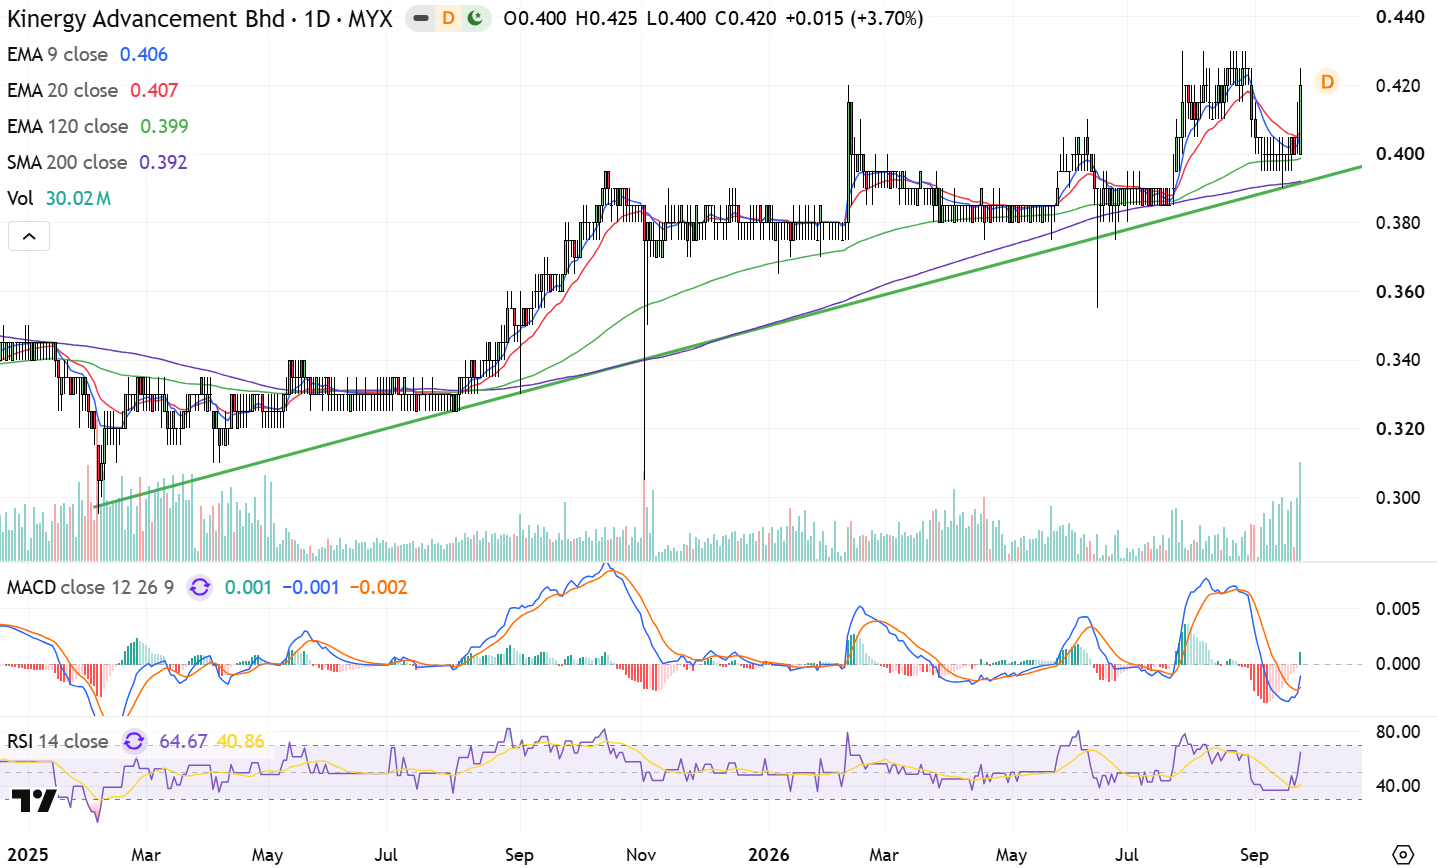The height and width of the screenshot is (868, 1437).
Task: Click the orange D badge in header
Action: (x=448, y=18)
